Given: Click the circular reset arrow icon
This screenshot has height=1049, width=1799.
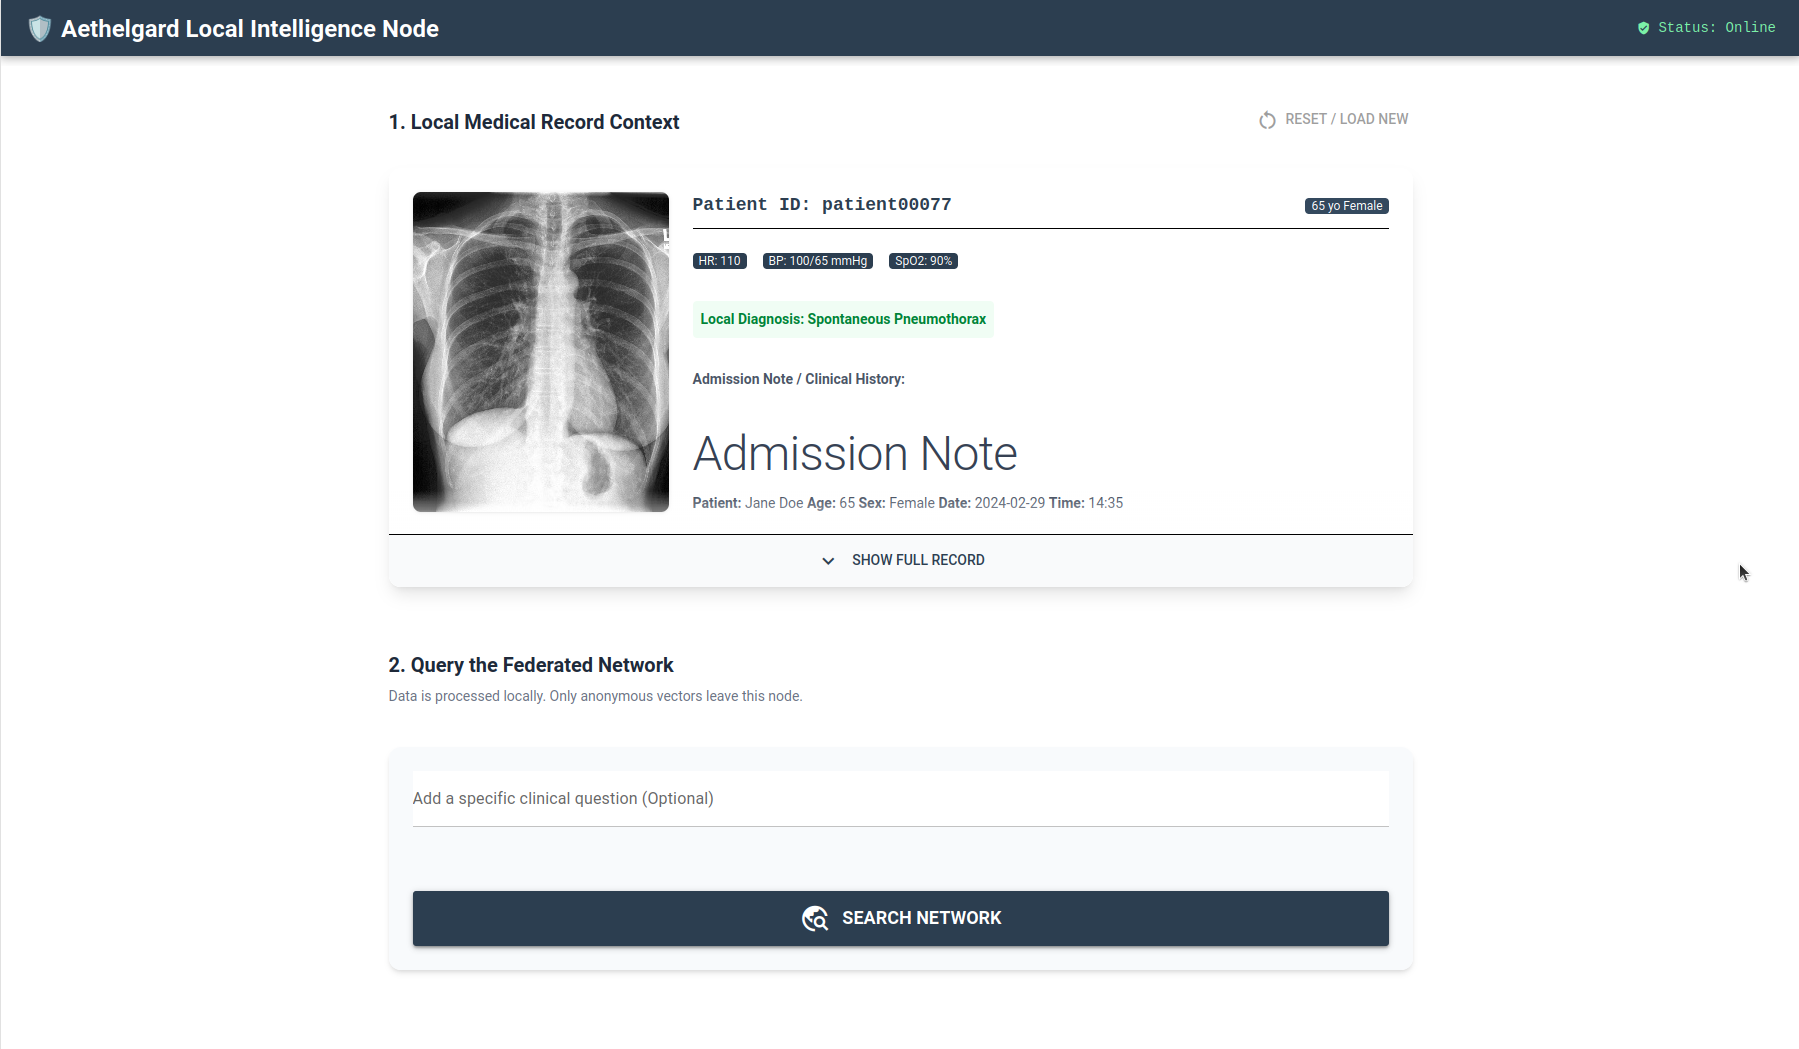Looking at the screenshot, I should point(1267,120).
